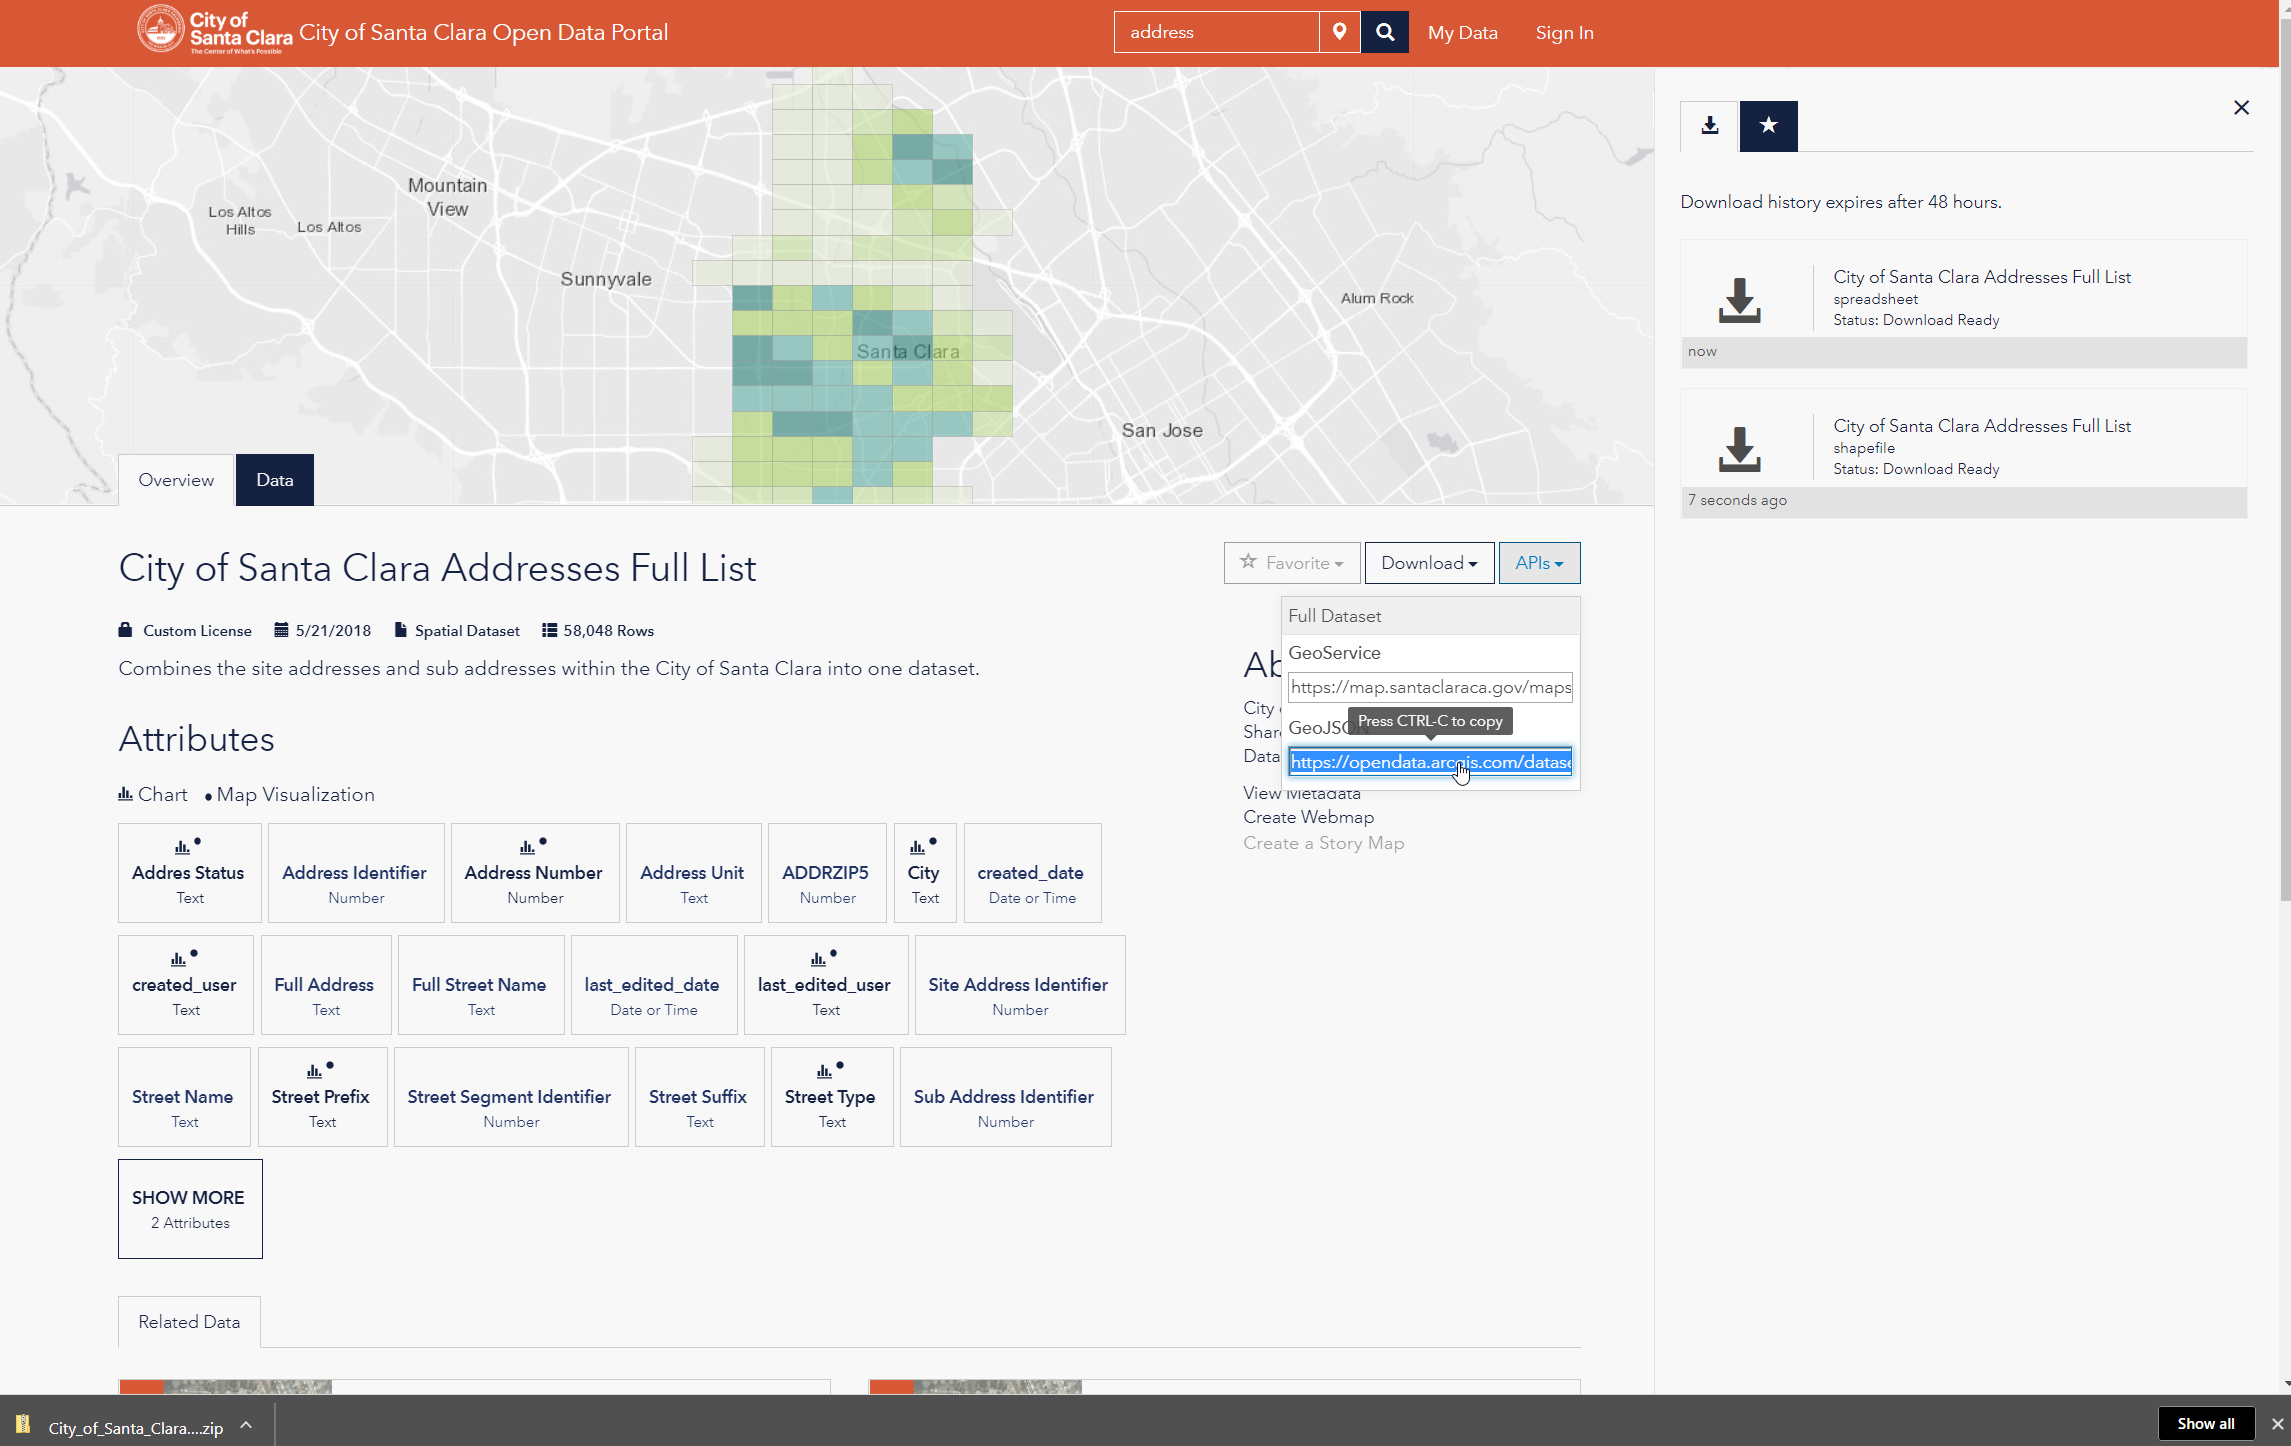2291x1446 pixels.
Task: Click shapefile download entry title
Action: coord(1981,426)
